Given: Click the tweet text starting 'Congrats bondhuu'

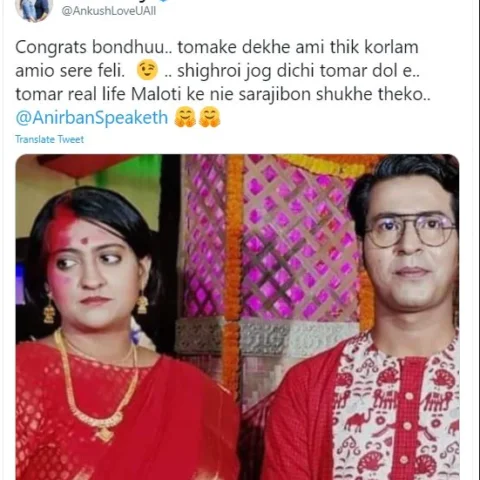Looking at the screenshot, I should coord(223,71).
